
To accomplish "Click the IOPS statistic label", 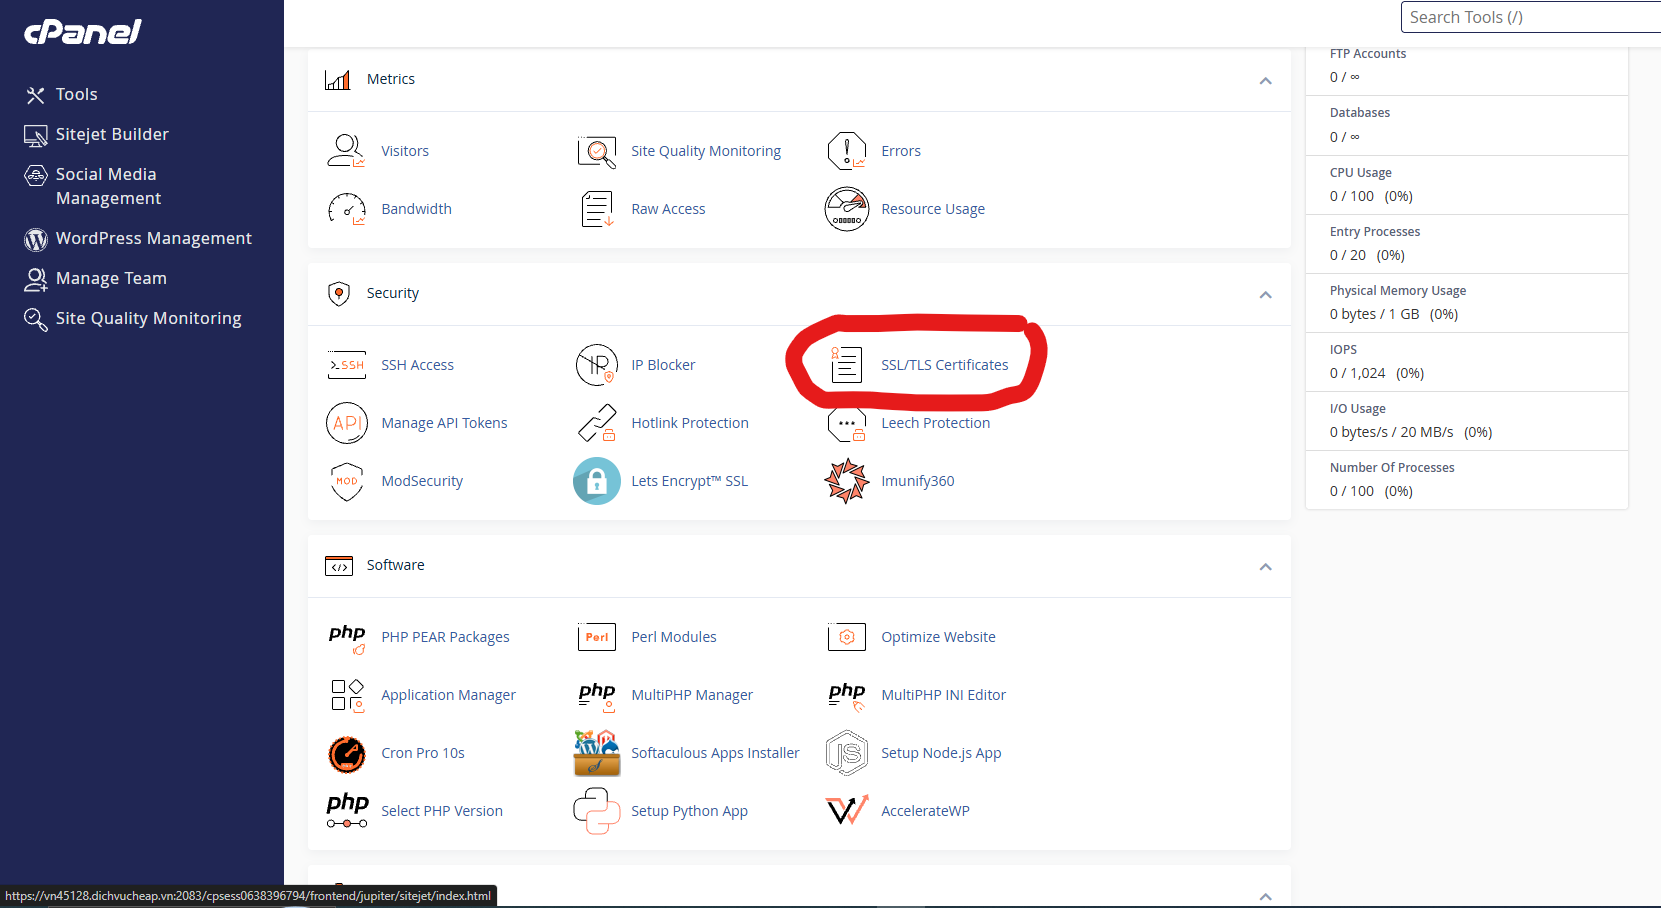I will [x=1343, y=350].
